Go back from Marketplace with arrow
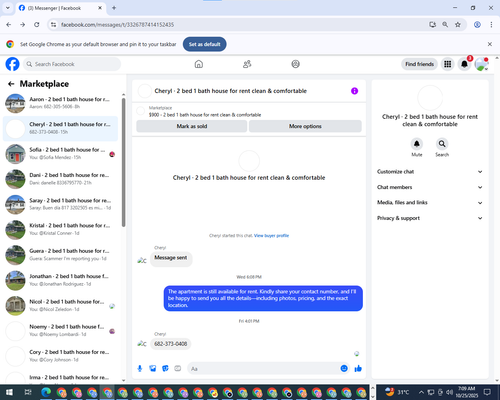The image size is (500, 400). 11,84
